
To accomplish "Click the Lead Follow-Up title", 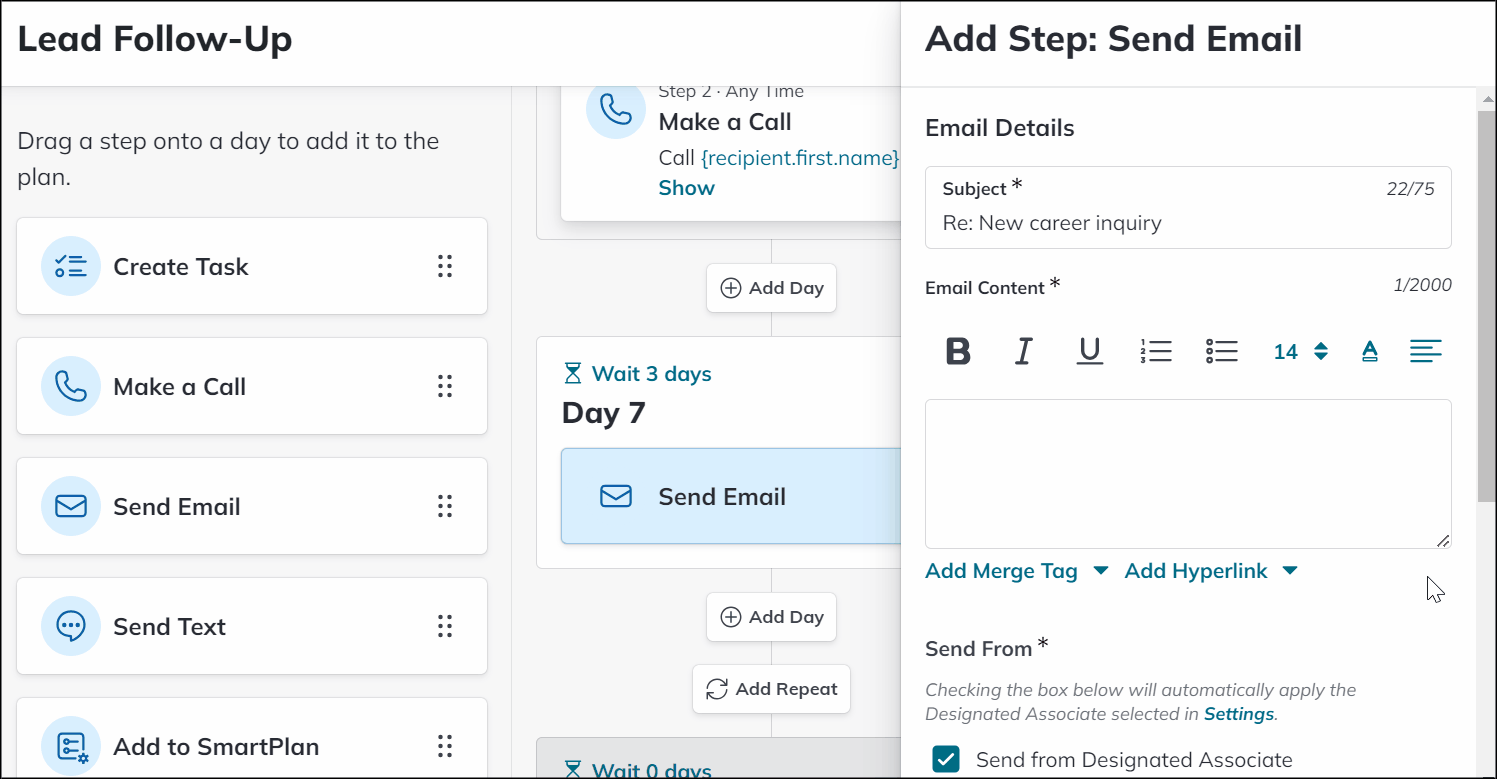I will 155,40.
